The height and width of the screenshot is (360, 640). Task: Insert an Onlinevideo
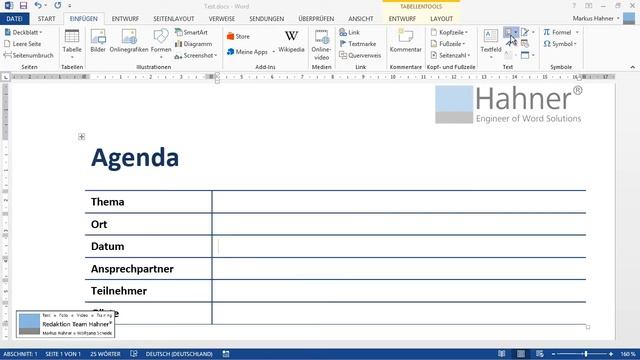pyautogui.click(x=321, y=44)
